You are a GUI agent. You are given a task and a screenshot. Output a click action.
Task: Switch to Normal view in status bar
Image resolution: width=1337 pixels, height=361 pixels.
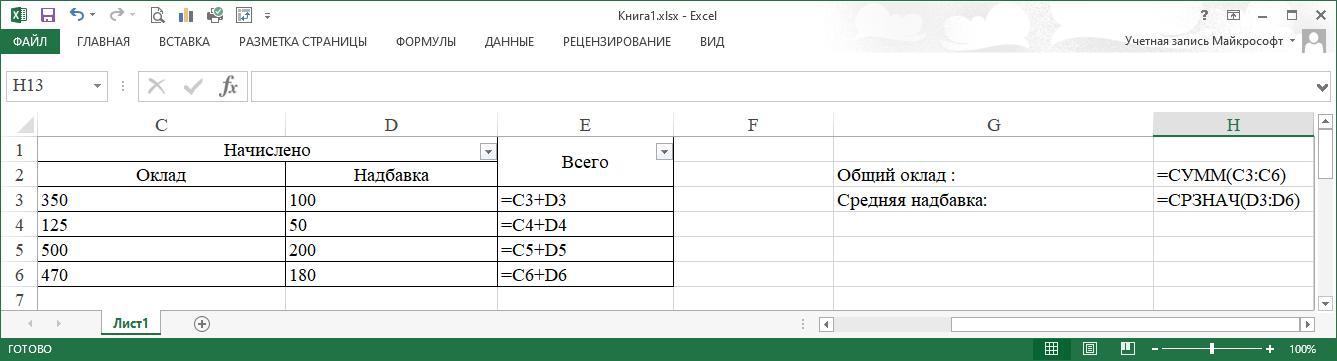(x=1051, y=349)
